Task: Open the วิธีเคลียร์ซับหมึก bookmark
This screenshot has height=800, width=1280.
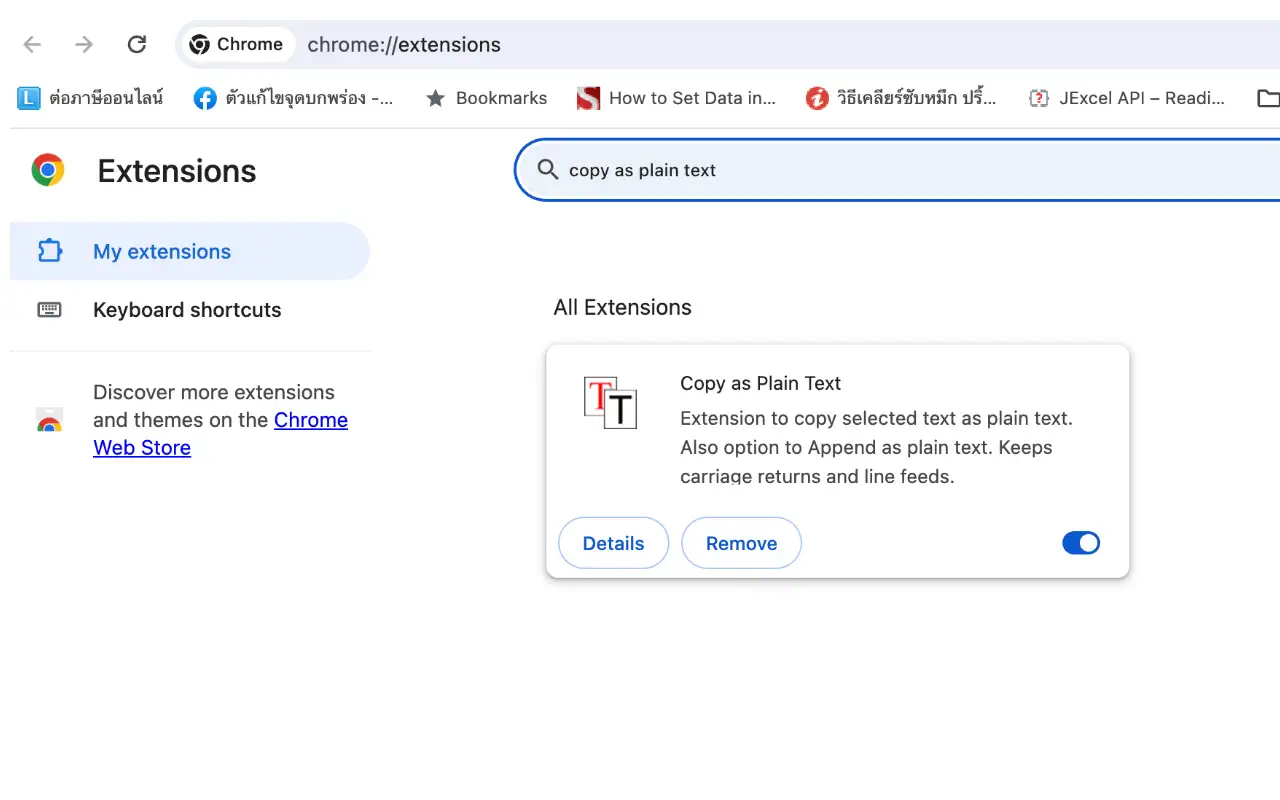Action: click(902, 98)
